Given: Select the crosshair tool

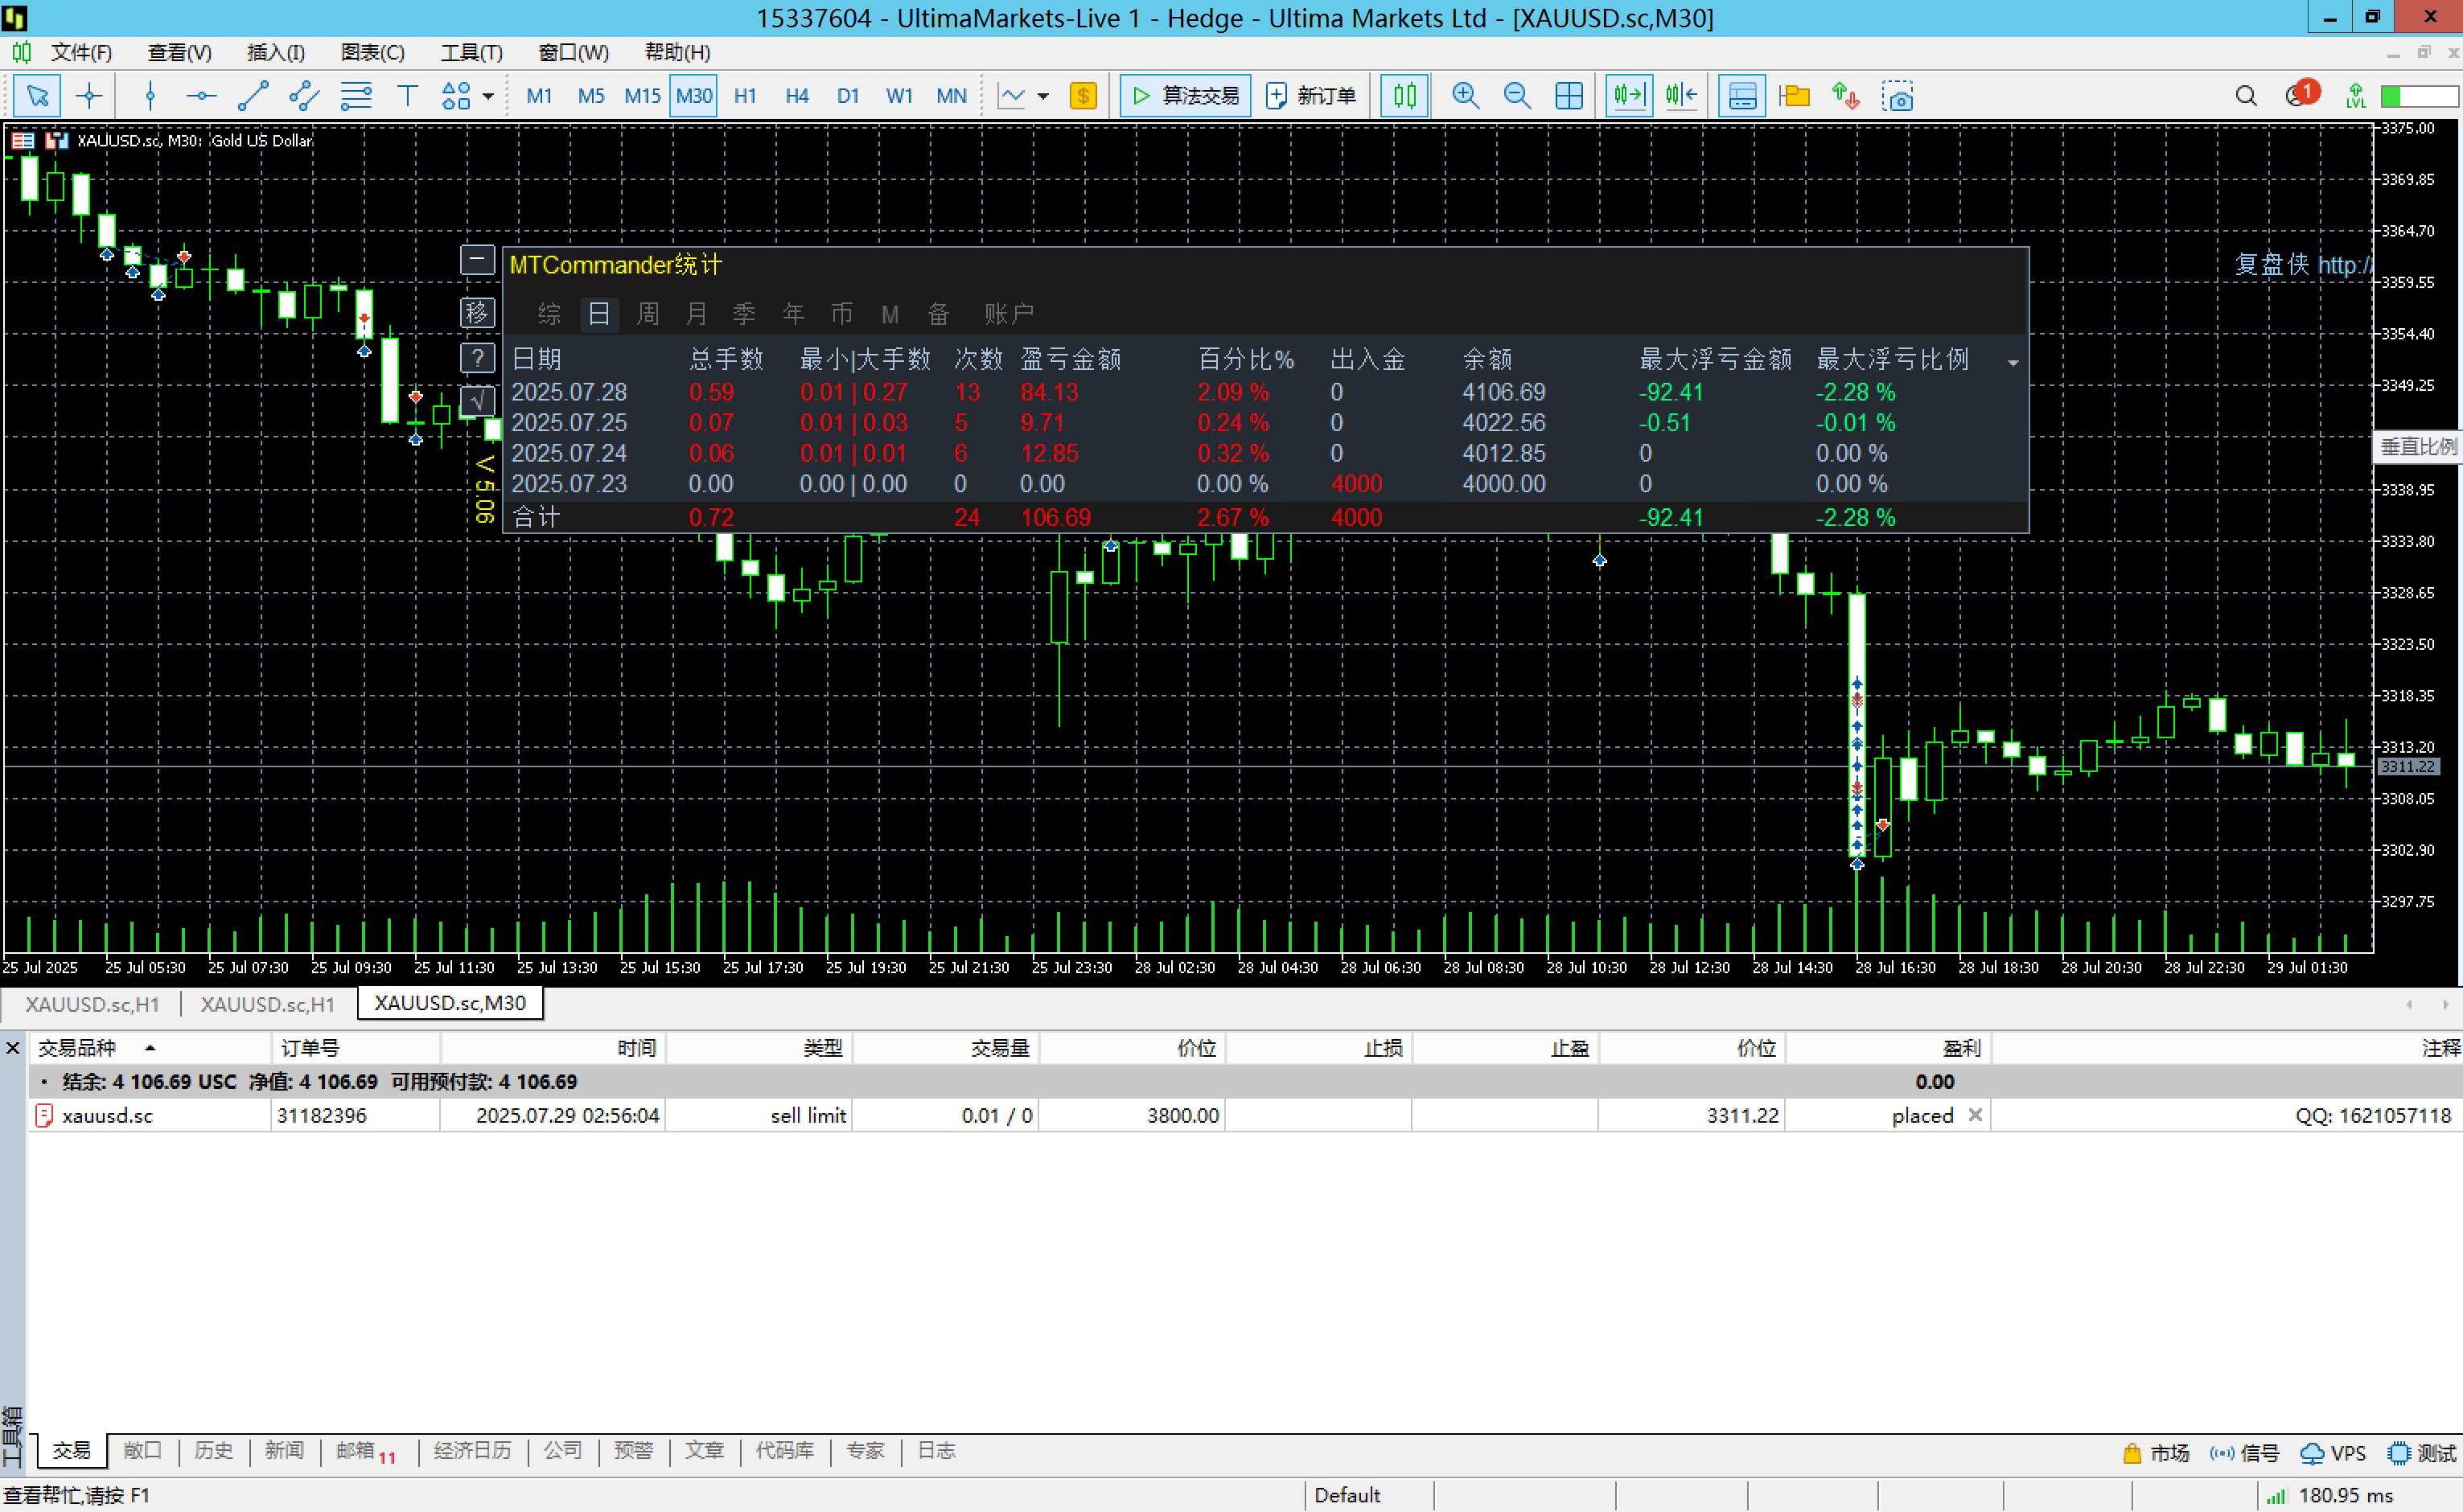Looking at the screenshot, I should pyautogui.click(x=89, y=96).
